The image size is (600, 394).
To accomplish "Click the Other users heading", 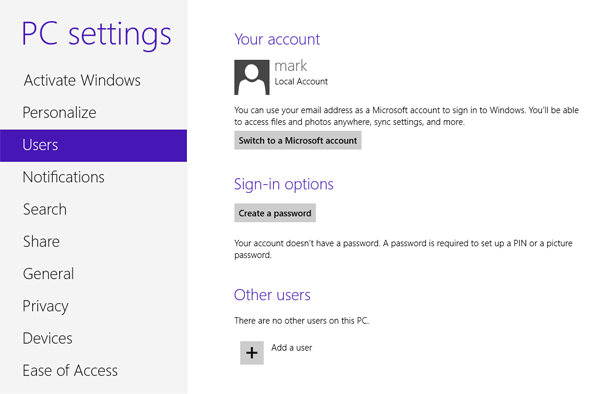I will tap(272, 295).
